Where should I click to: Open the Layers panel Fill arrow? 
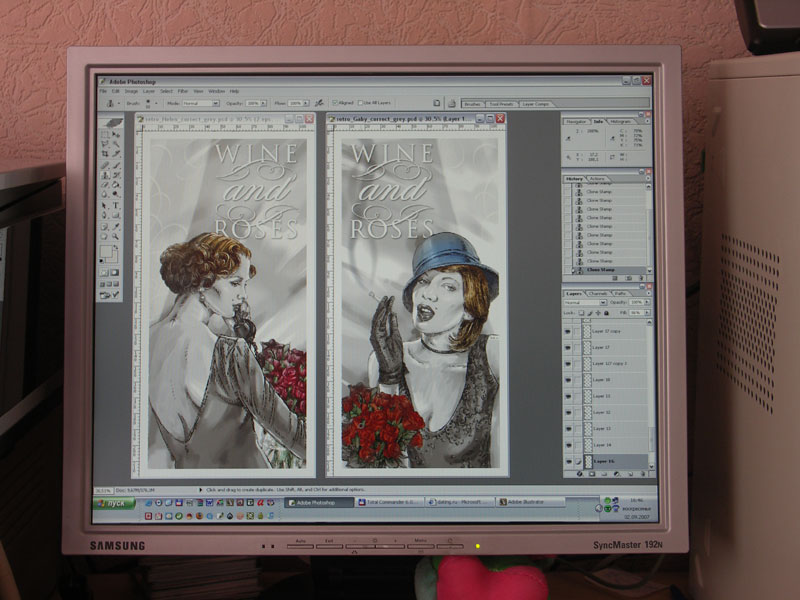tap(647, 313)
